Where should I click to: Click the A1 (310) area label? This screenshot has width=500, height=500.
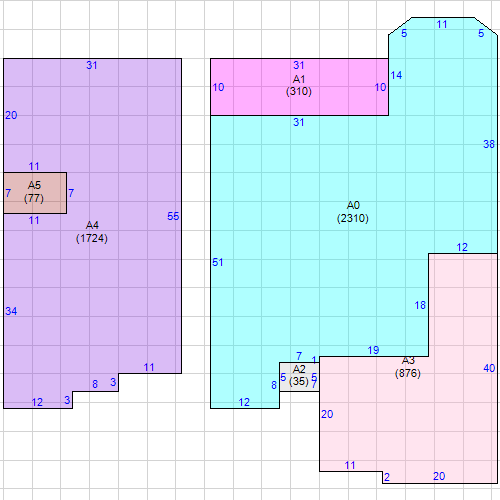pyautogui.click(x=299, y=85)
